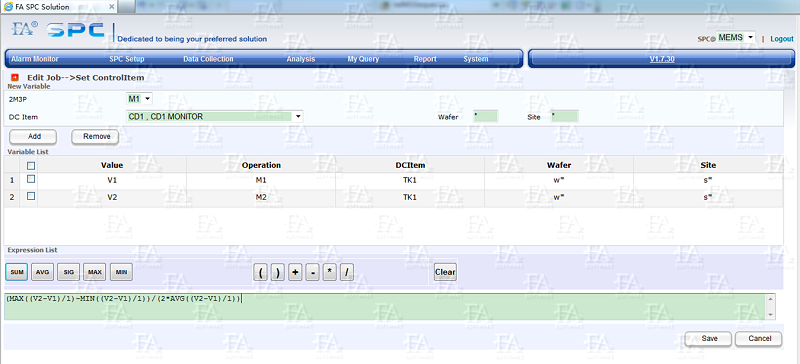Insert the plus operator

click(295, 273)
